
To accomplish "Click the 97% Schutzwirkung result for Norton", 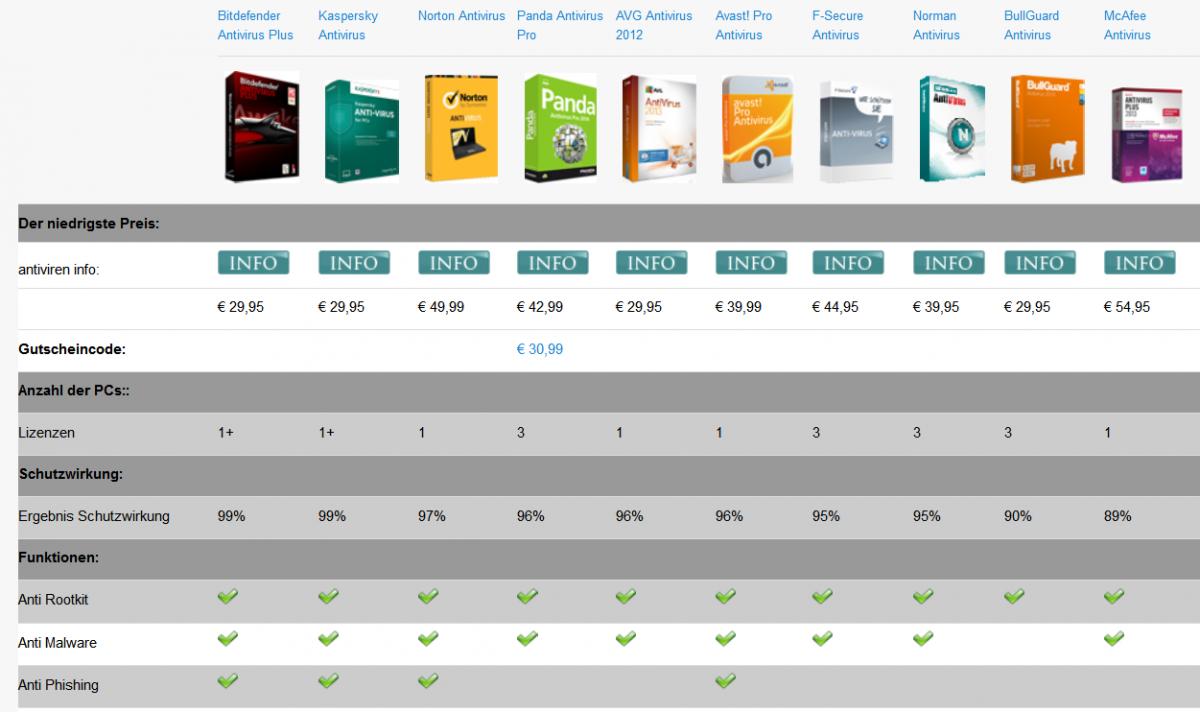I will (x=432, y=516).
